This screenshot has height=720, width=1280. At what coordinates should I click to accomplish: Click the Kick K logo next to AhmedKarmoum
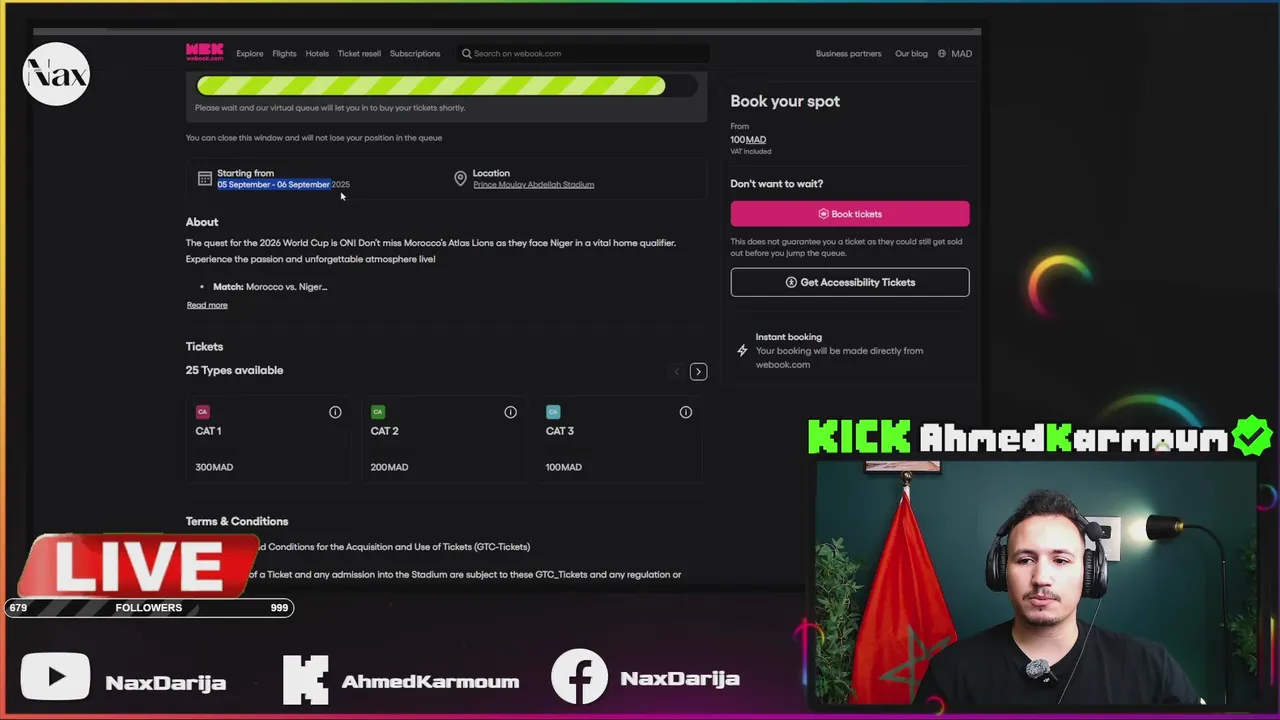[305, 680]
